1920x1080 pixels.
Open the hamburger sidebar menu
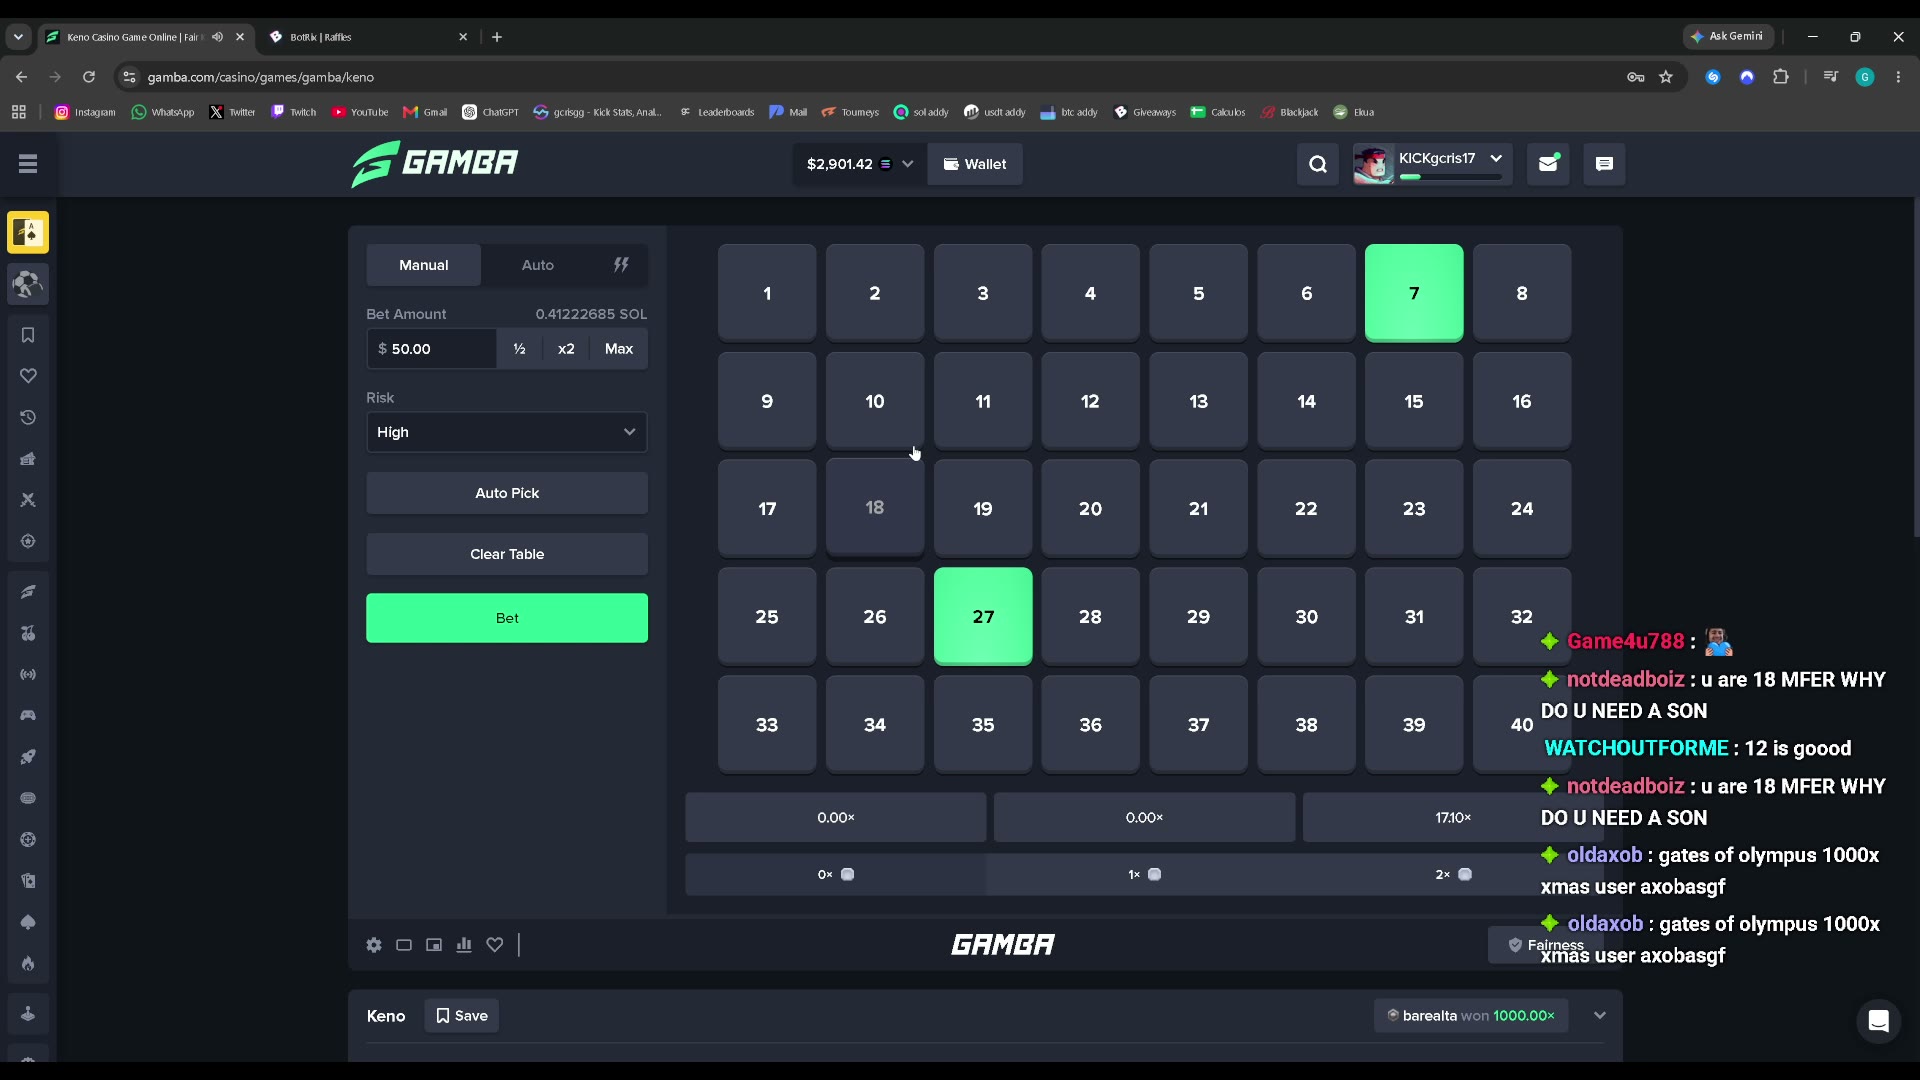coord(28,164)
